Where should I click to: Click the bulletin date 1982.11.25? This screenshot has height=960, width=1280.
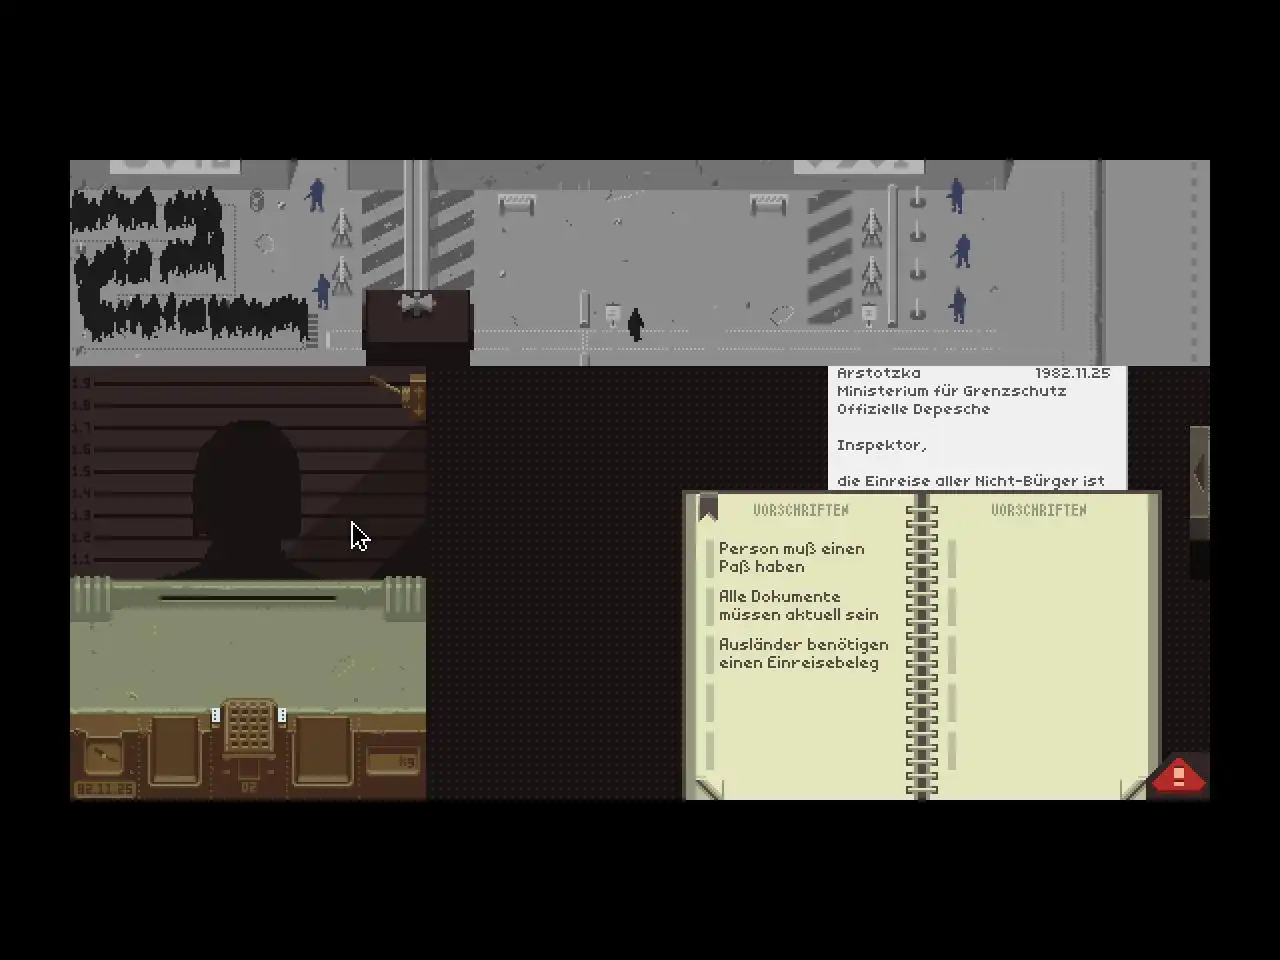[x=1072, y=373]
